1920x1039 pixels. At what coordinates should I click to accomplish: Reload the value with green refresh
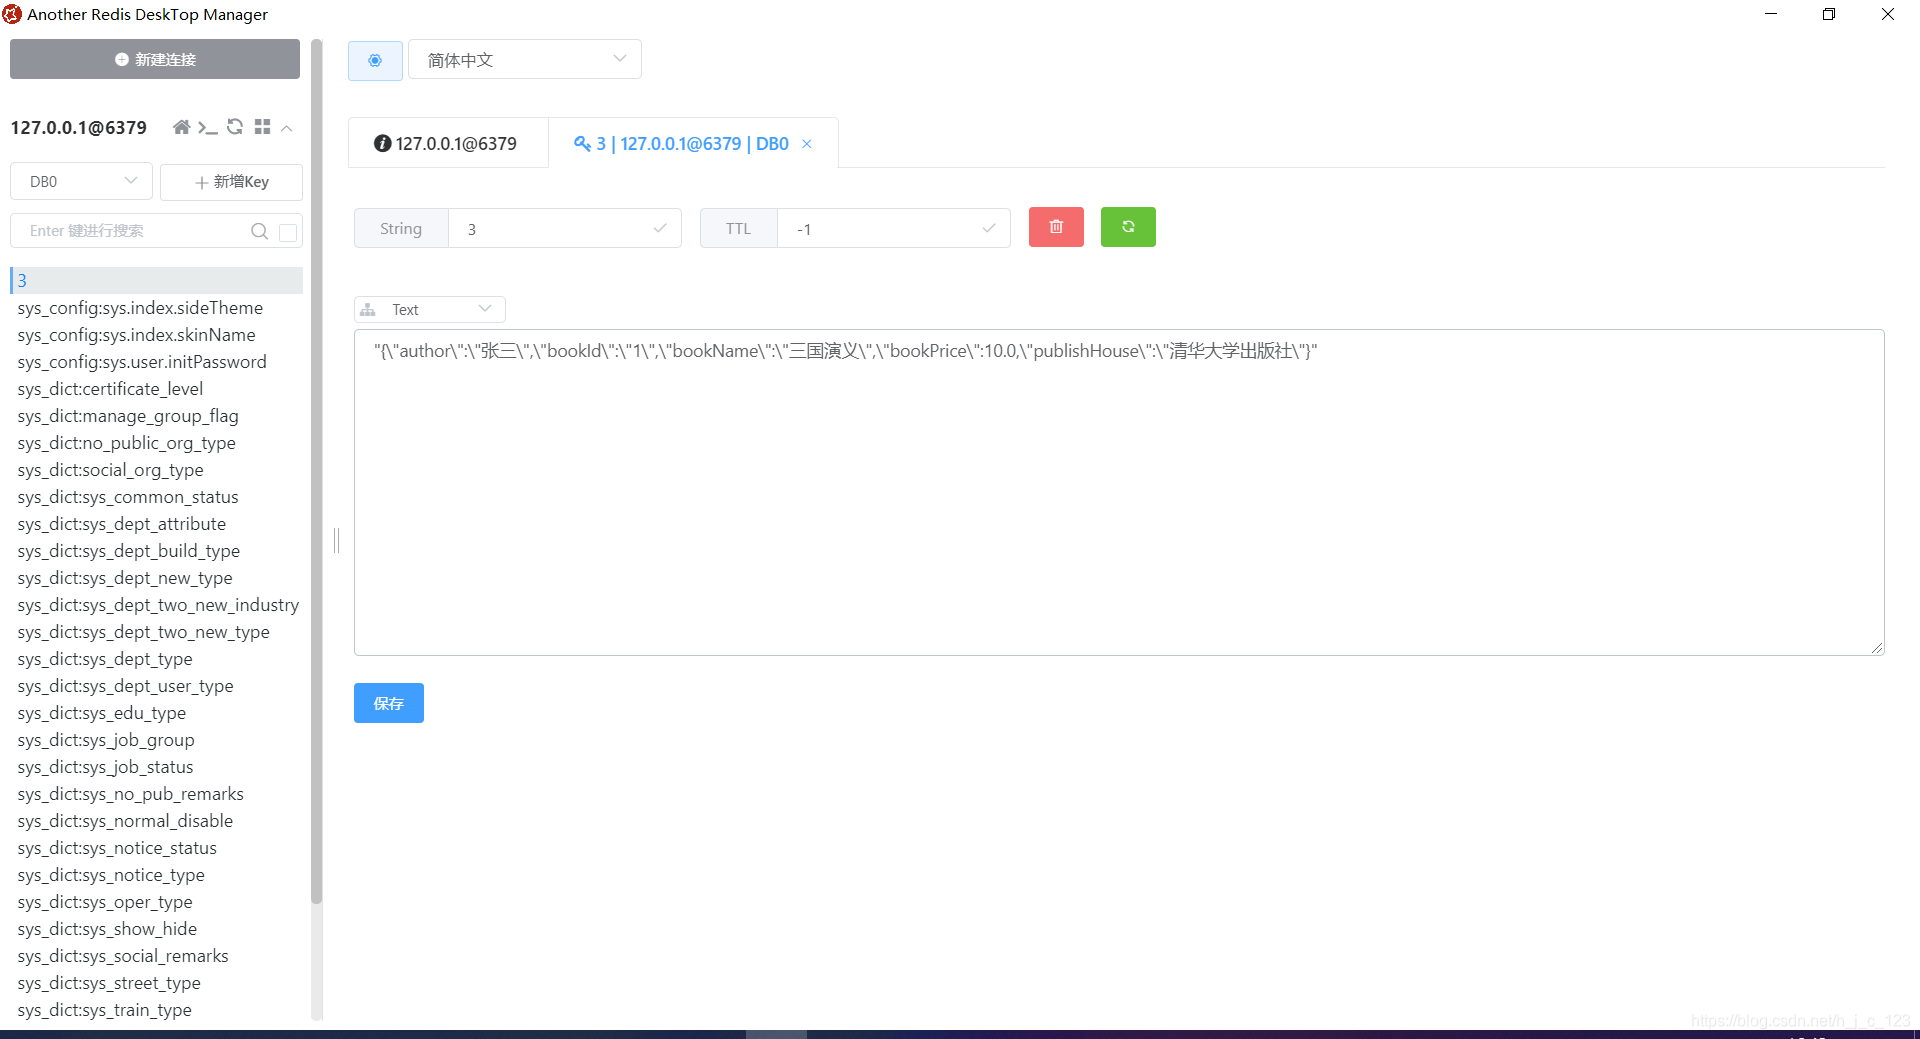point(1128,227)
